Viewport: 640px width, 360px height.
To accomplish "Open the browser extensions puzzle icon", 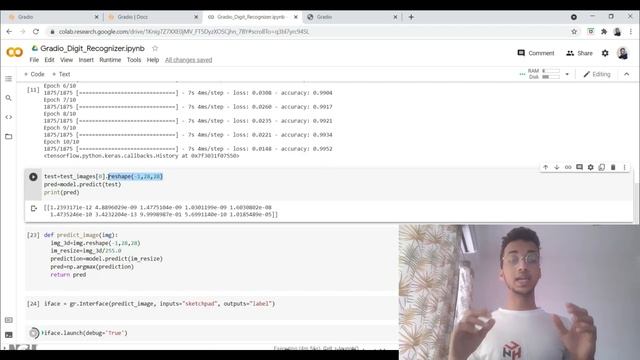I will (x=604, y=31).
